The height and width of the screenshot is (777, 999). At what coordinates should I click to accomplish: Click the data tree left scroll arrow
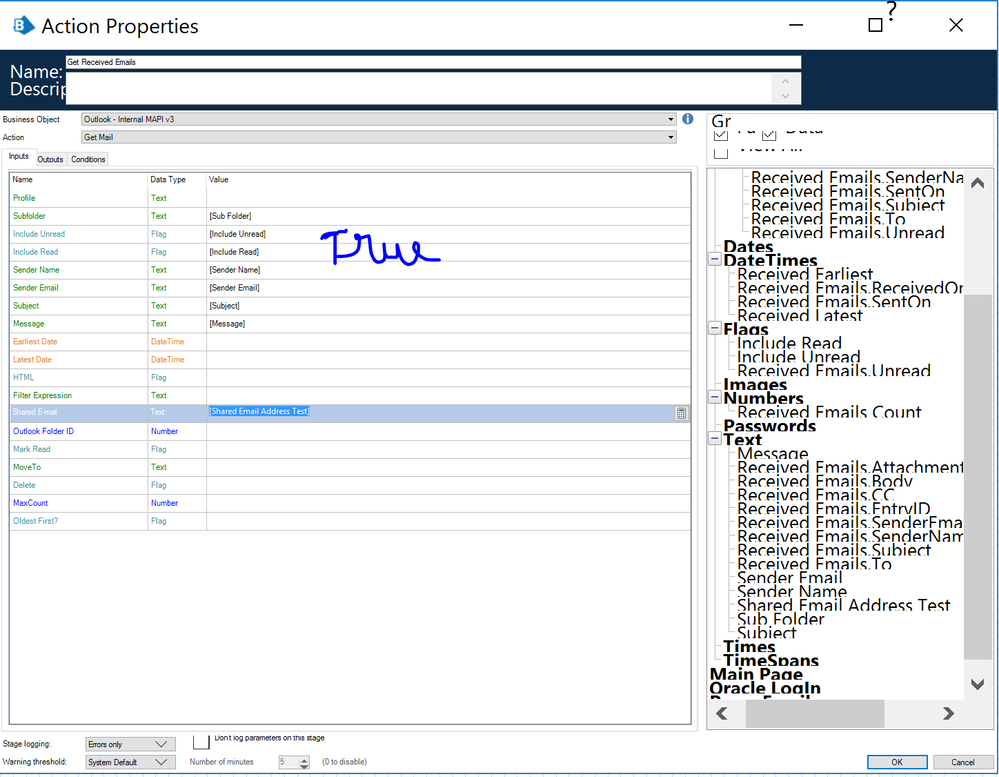721,713
